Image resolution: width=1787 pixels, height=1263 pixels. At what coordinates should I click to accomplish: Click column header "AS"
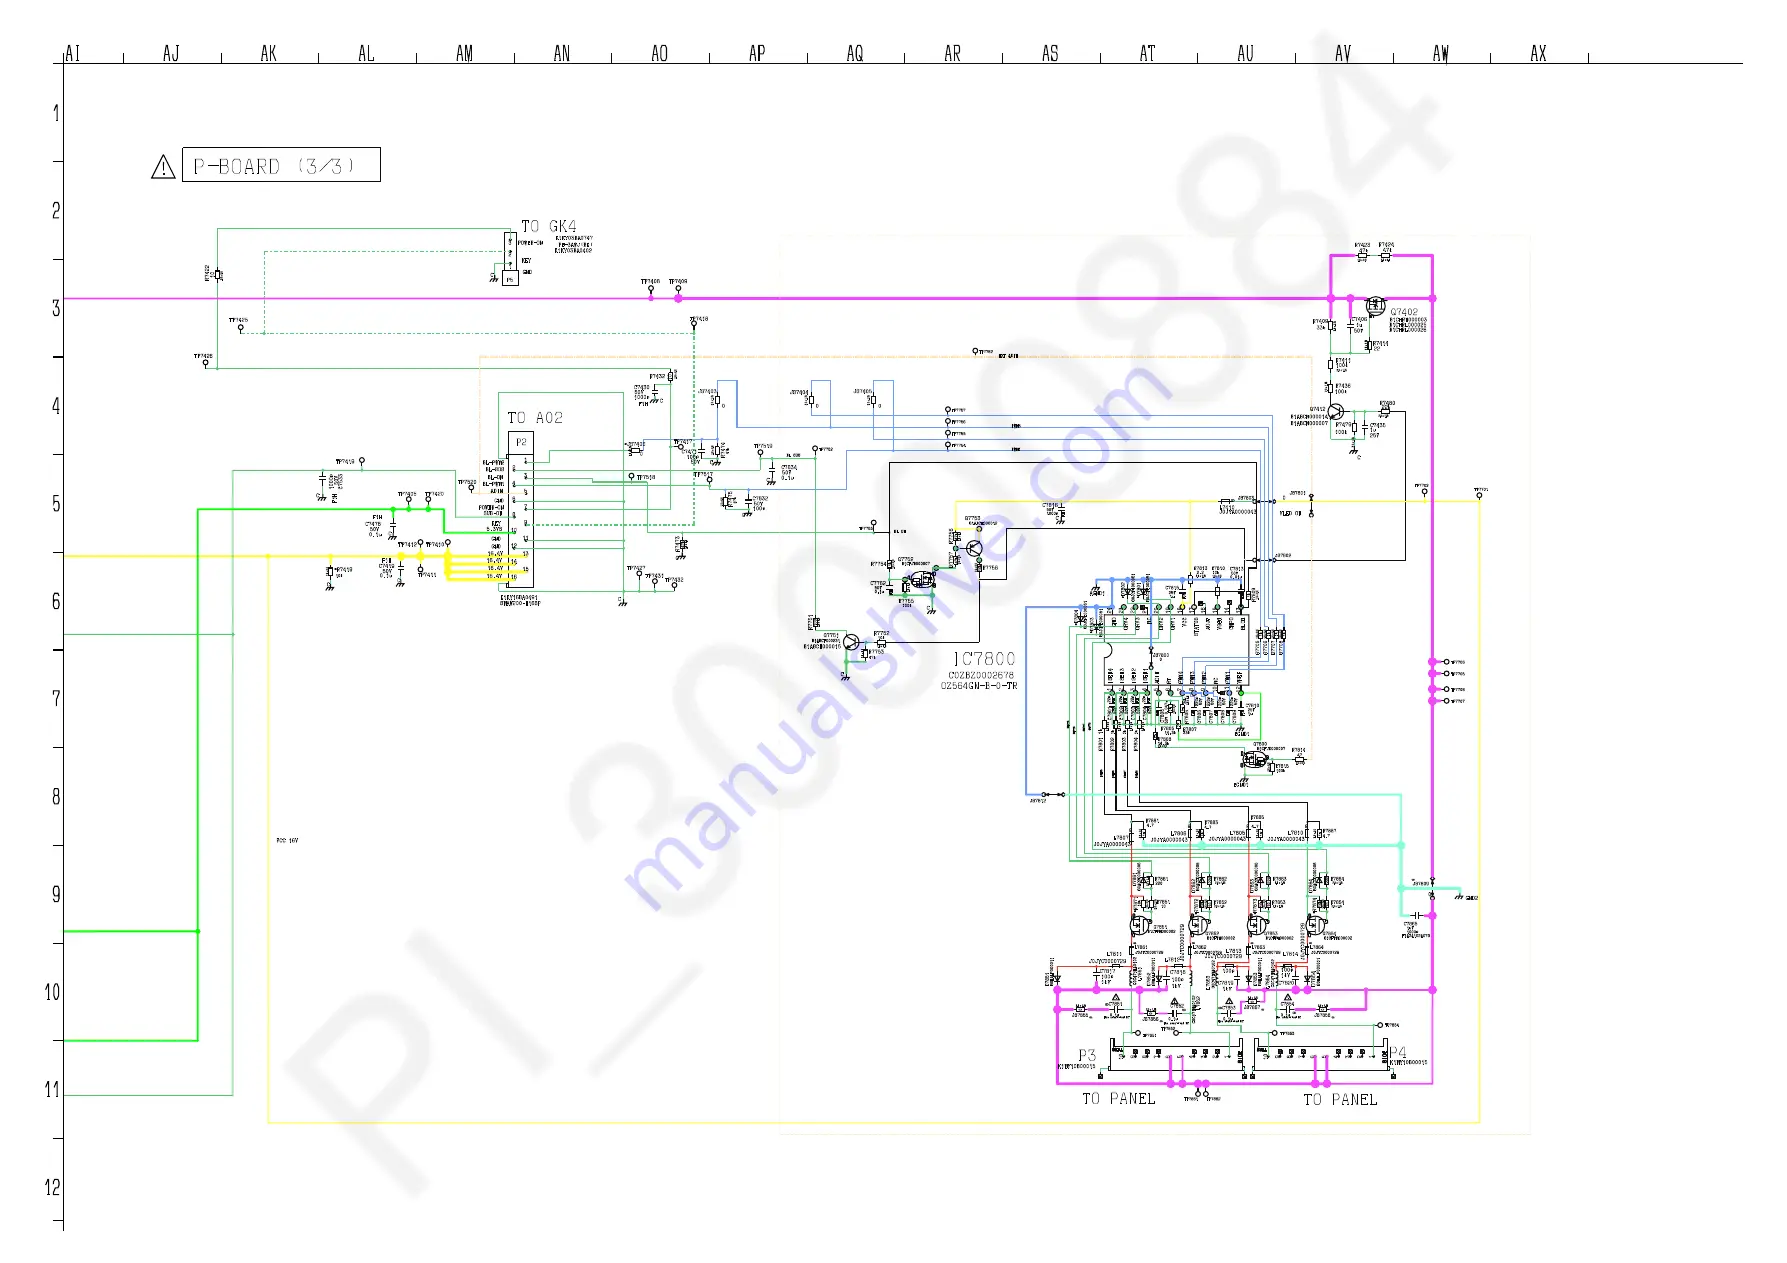coord(1050,53)
